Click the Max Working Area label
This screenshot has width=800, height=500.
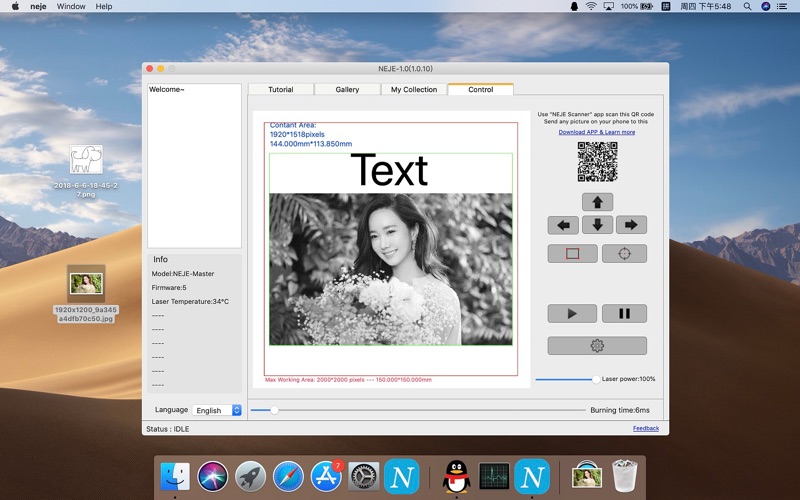click(x=348, y=380)
